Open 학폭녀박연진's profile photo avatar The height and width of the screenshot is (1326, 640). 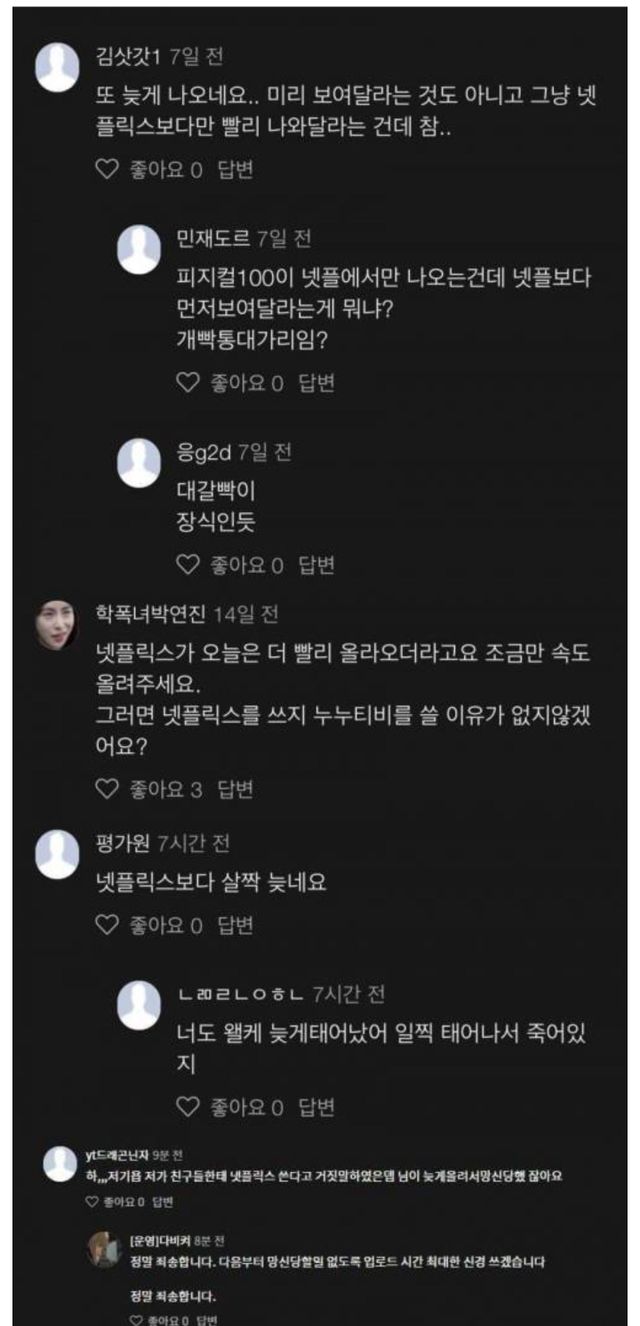(57, 626)
